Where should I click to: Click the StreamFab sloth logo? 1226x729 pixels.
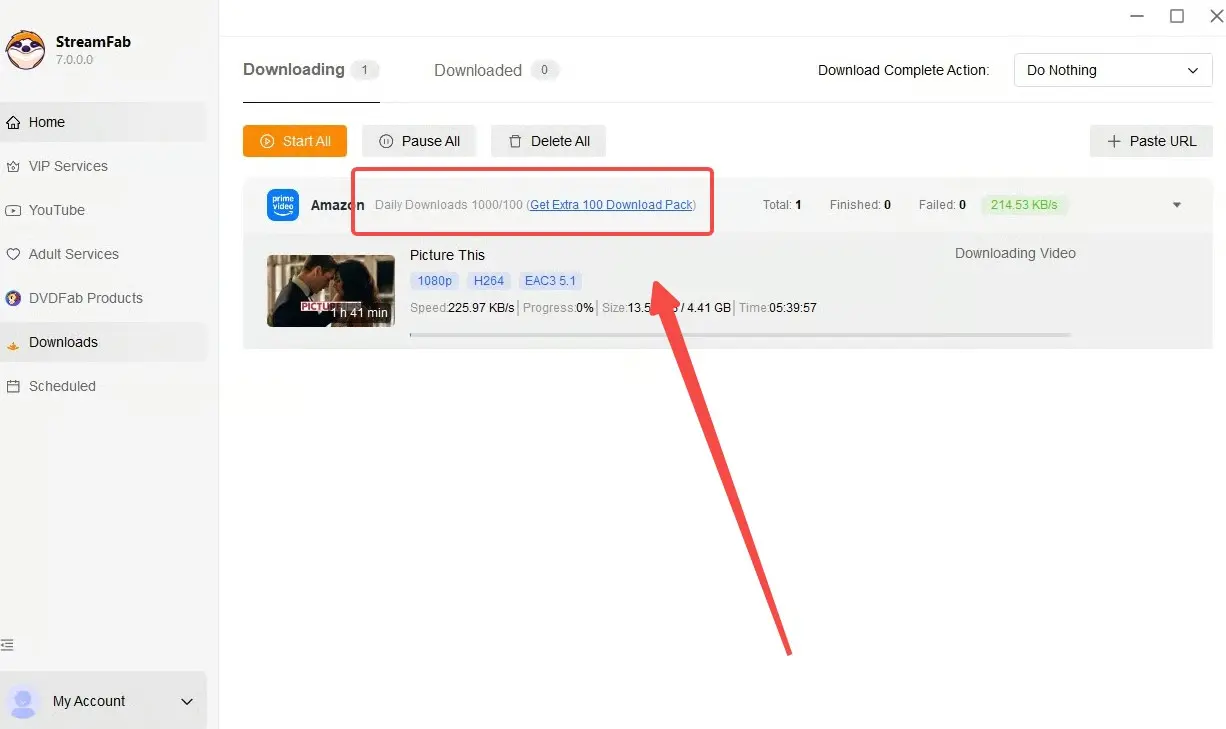tap(25, 50)
